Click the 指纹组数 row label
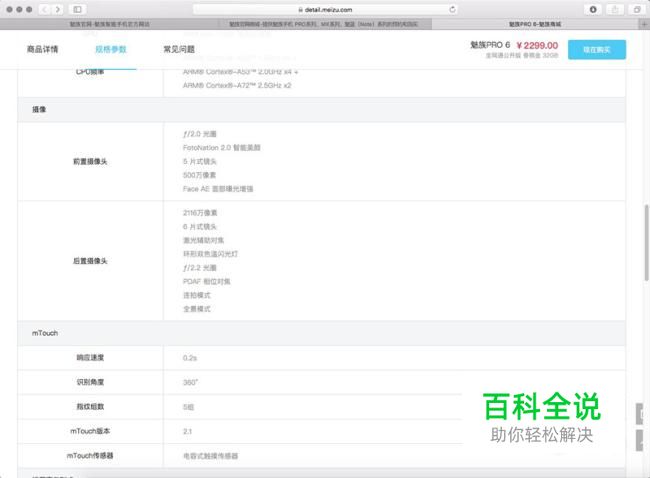650x478 pixels. coord(90,406)
